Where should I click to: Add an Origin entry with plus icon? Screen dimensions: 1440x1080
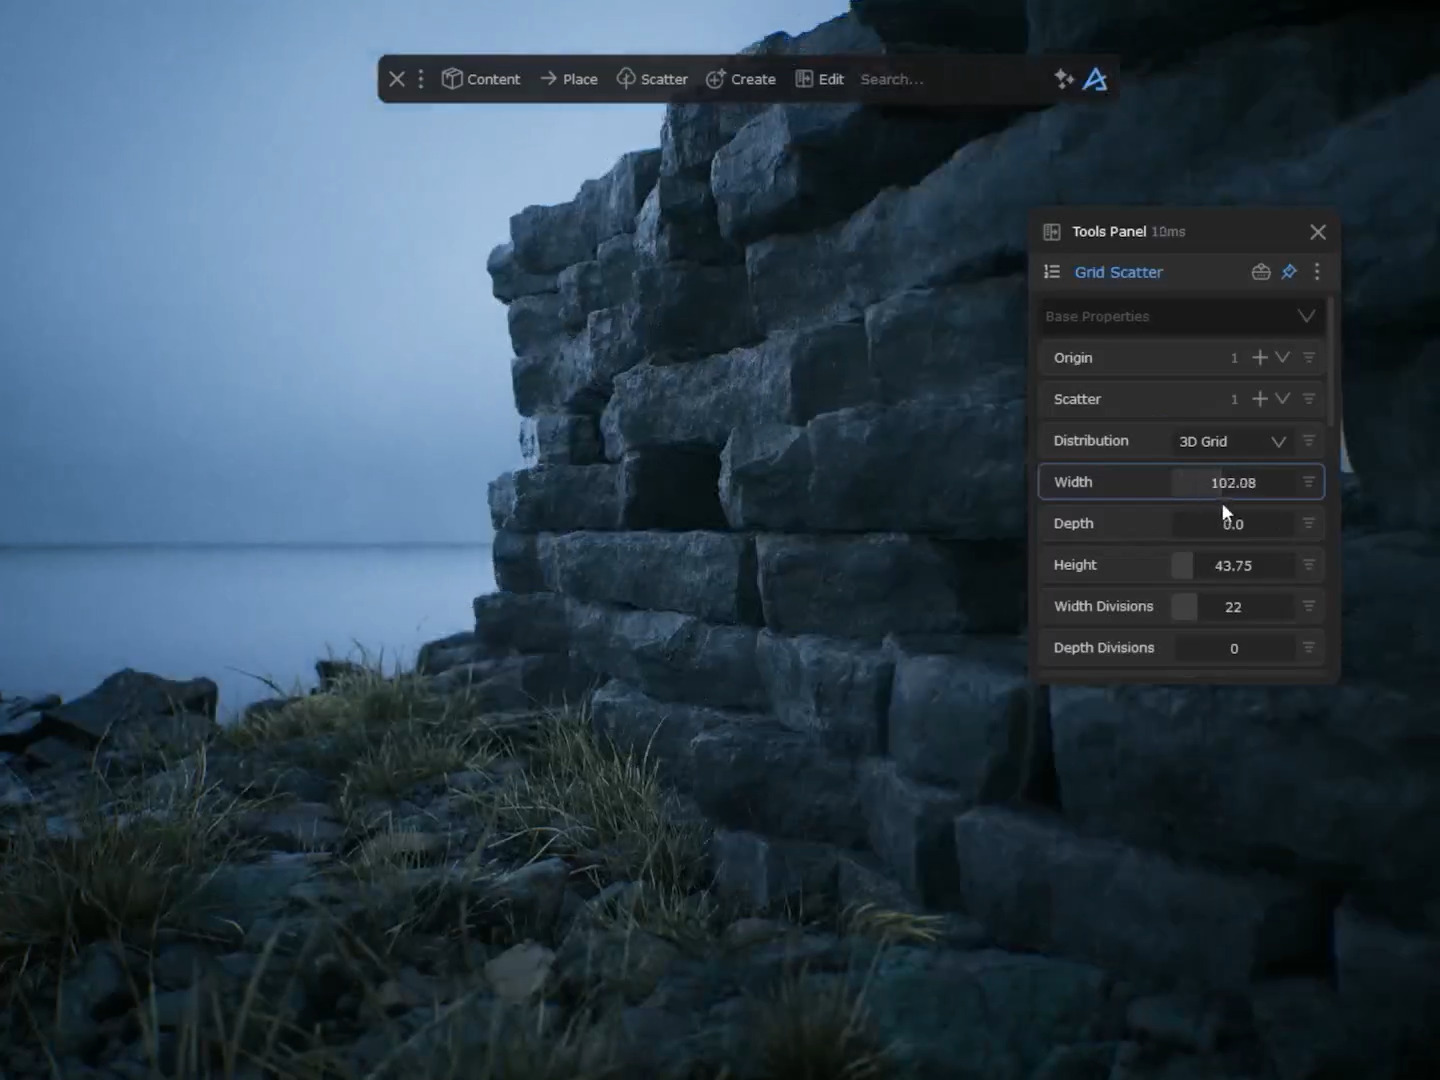[1260, 358]
